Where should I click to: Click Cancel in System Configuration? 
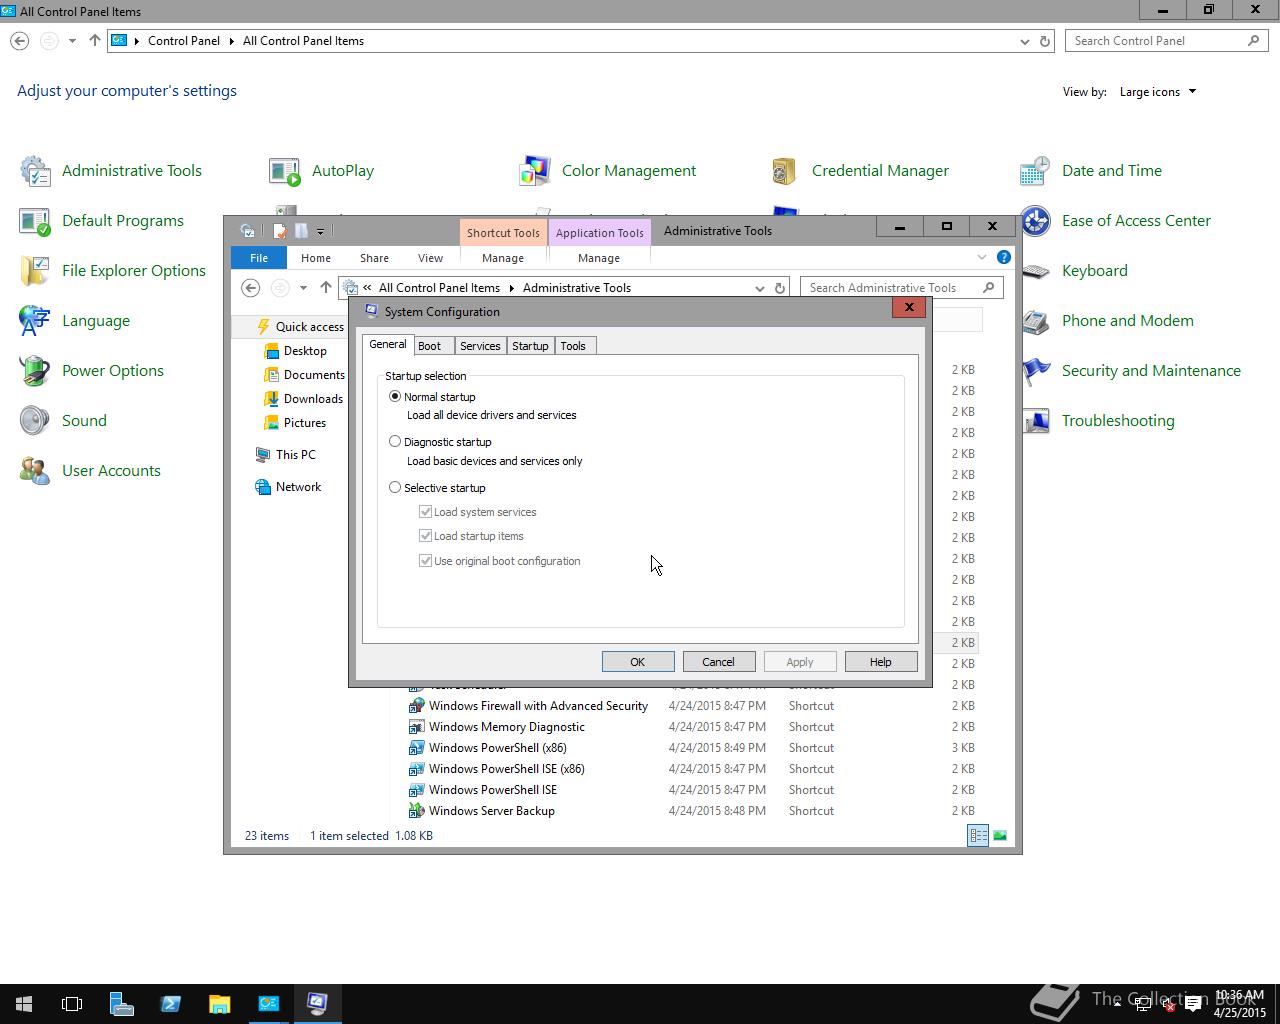point(719,662)
